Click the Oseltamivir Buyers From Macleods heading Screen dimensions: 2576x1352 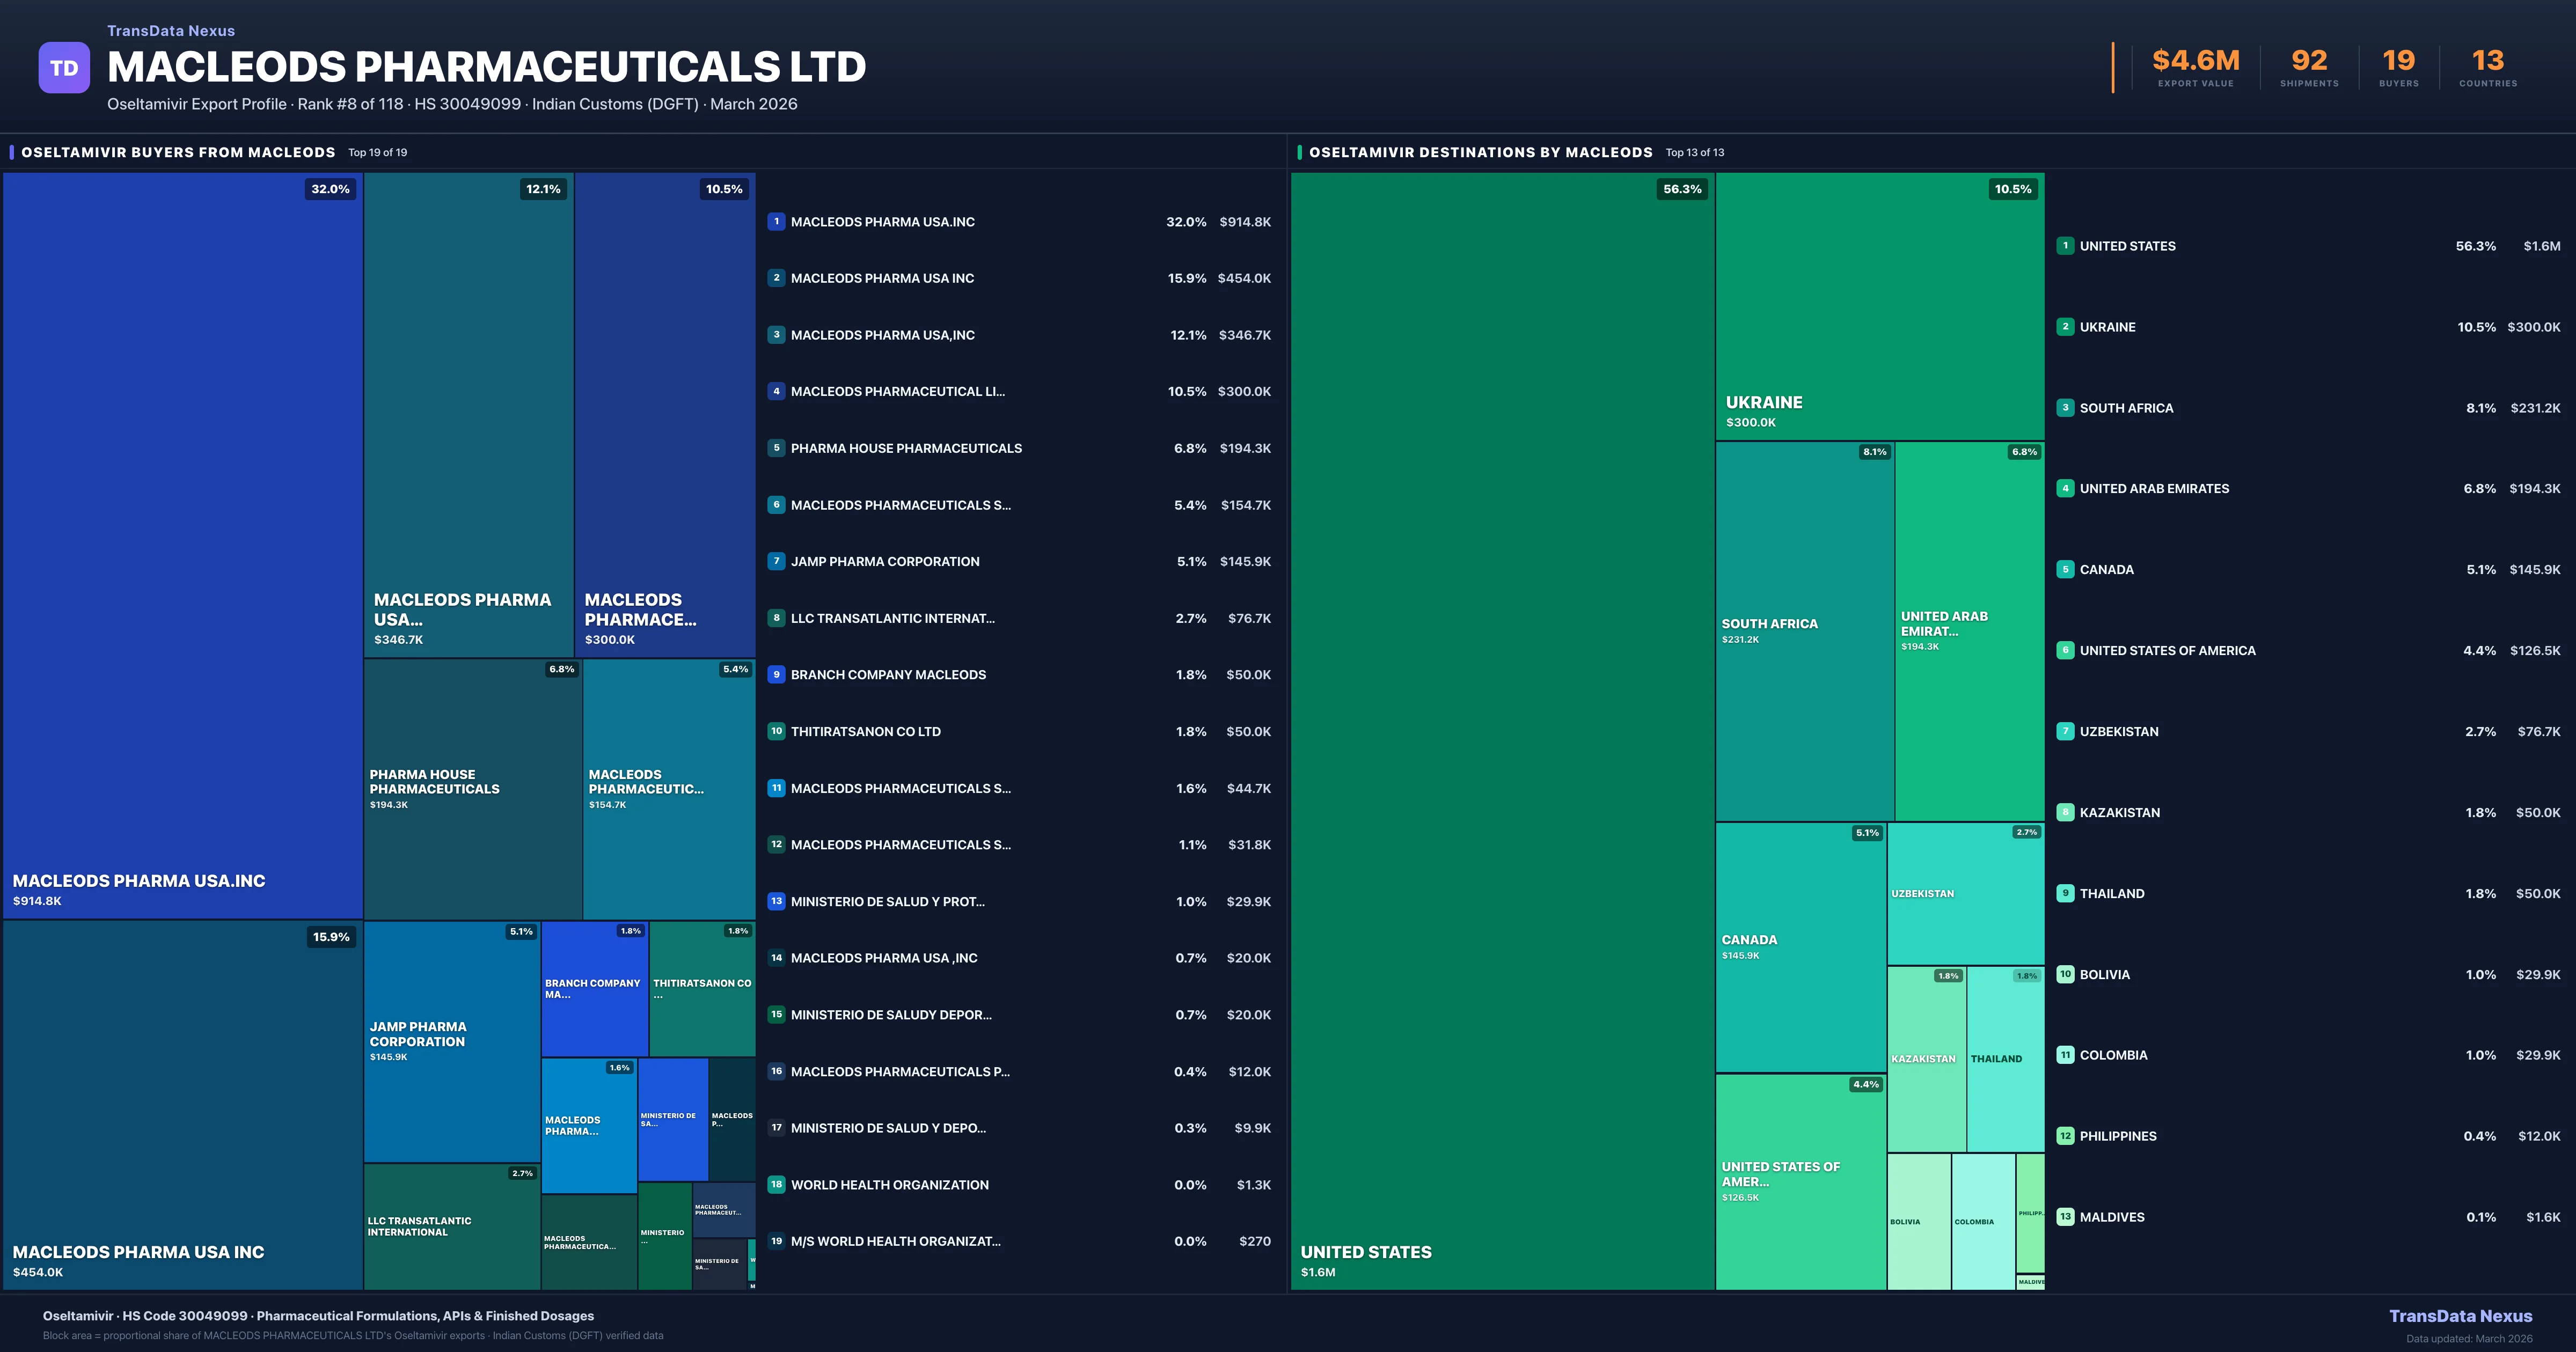[x=178, y=152]
